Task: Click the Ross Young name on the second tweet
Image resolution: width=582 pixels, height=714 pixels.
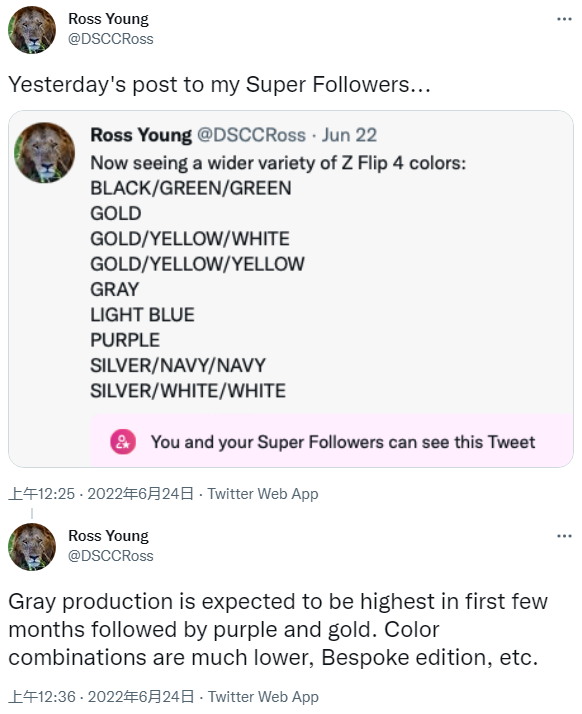Action: click(108, 536)
